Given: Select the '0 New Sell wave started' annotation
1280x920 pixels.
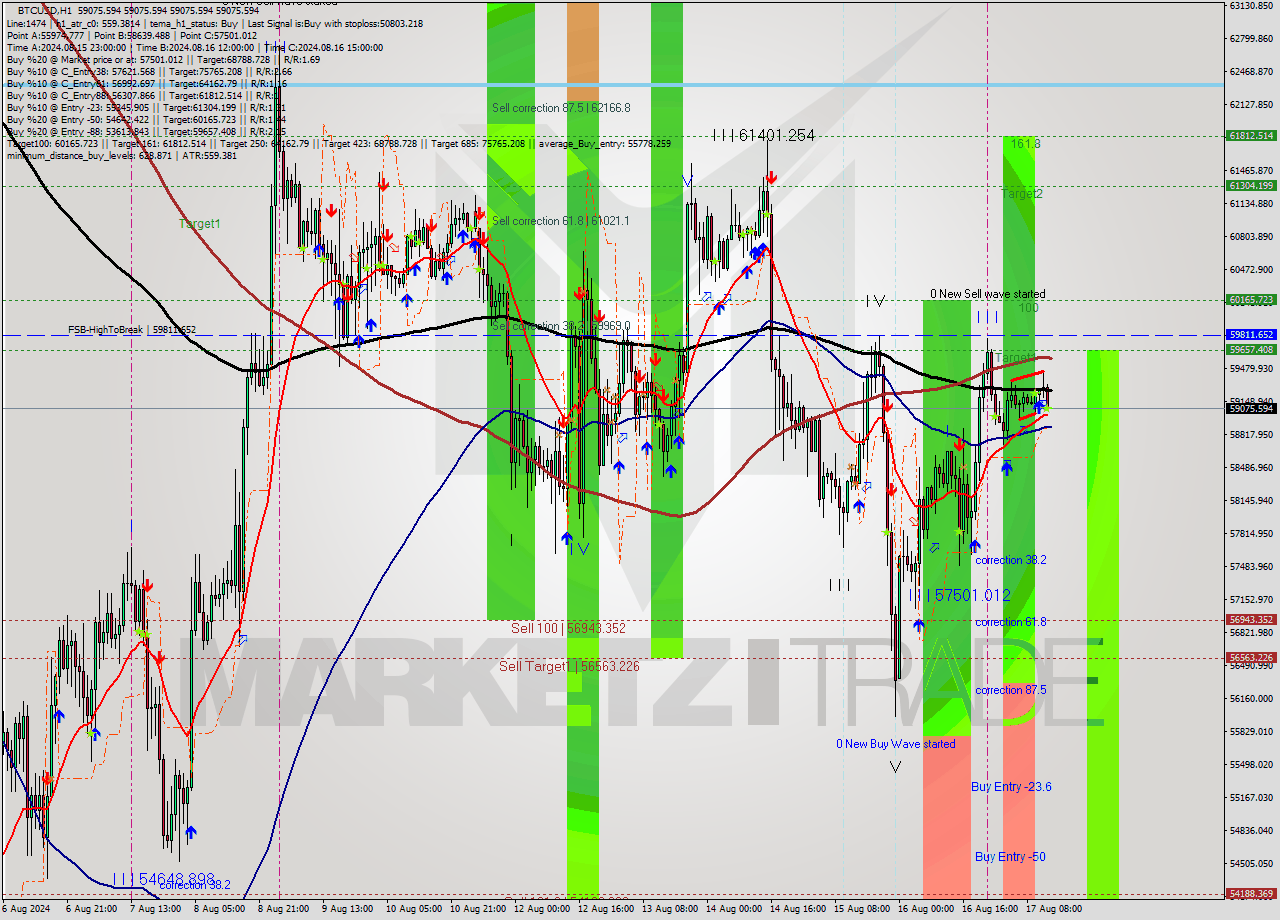Looking at the screenshot, I should pyautogui.click(x=988, y=294).
